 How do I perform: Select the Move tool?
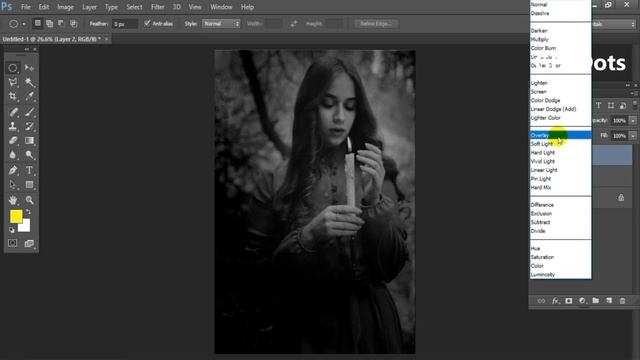29,68
